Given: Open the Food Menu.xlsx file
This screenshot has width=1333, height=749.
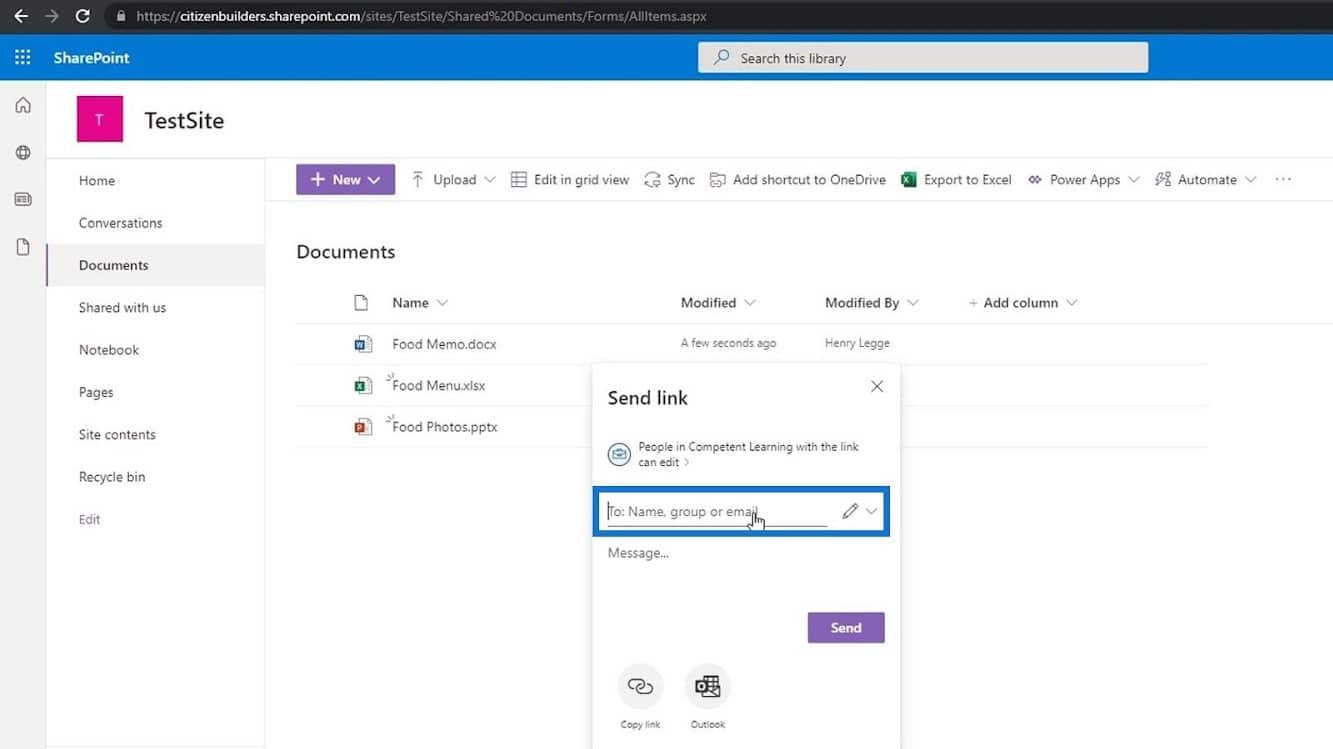Looking at the screenshot, I should [439, 386].
